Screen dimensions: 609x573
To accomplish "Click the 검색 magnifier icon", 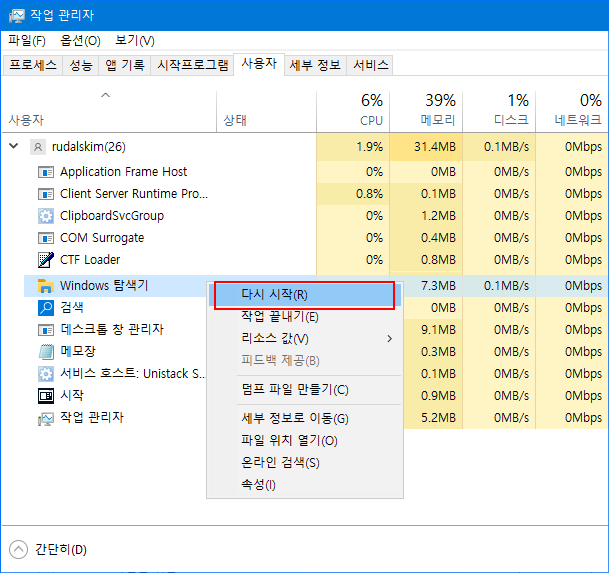I will click(46, 308).
